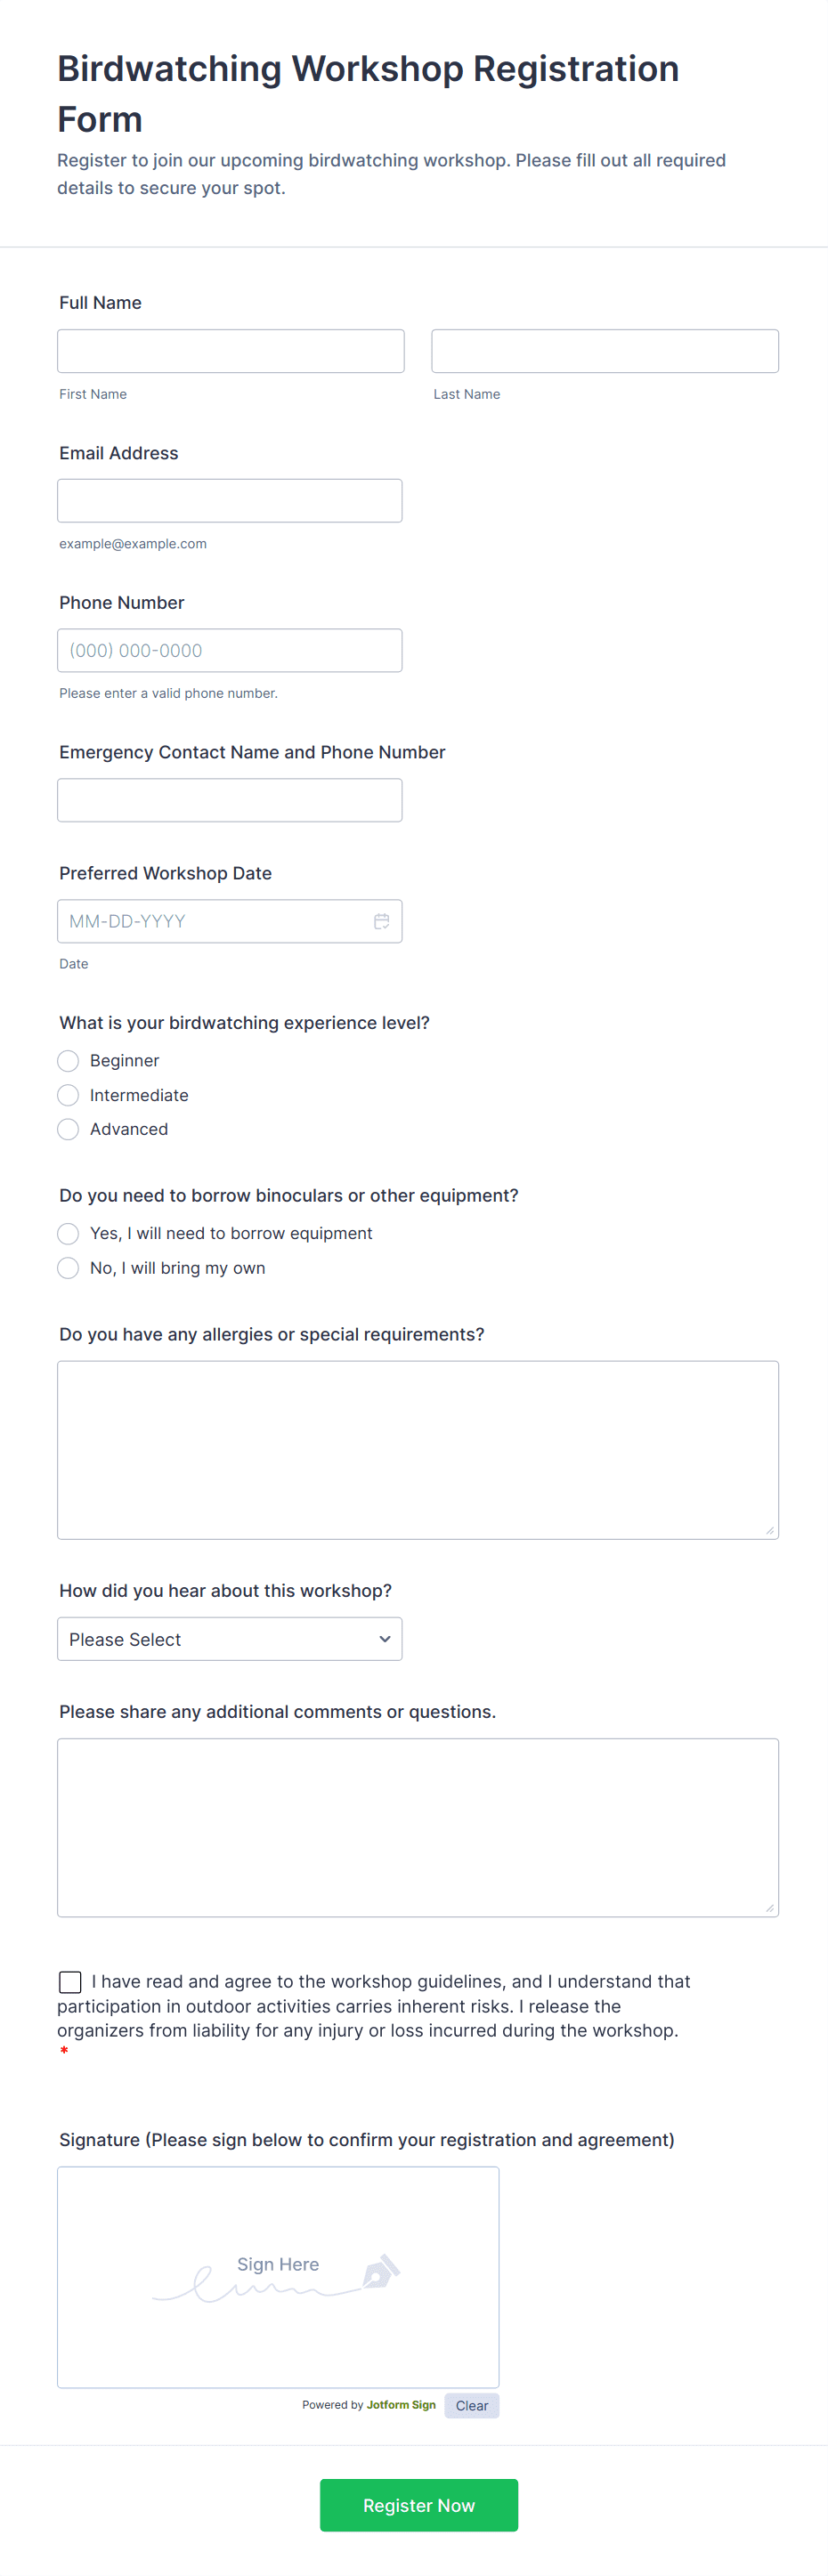Clear the signature field

[x=471, y=2405]
